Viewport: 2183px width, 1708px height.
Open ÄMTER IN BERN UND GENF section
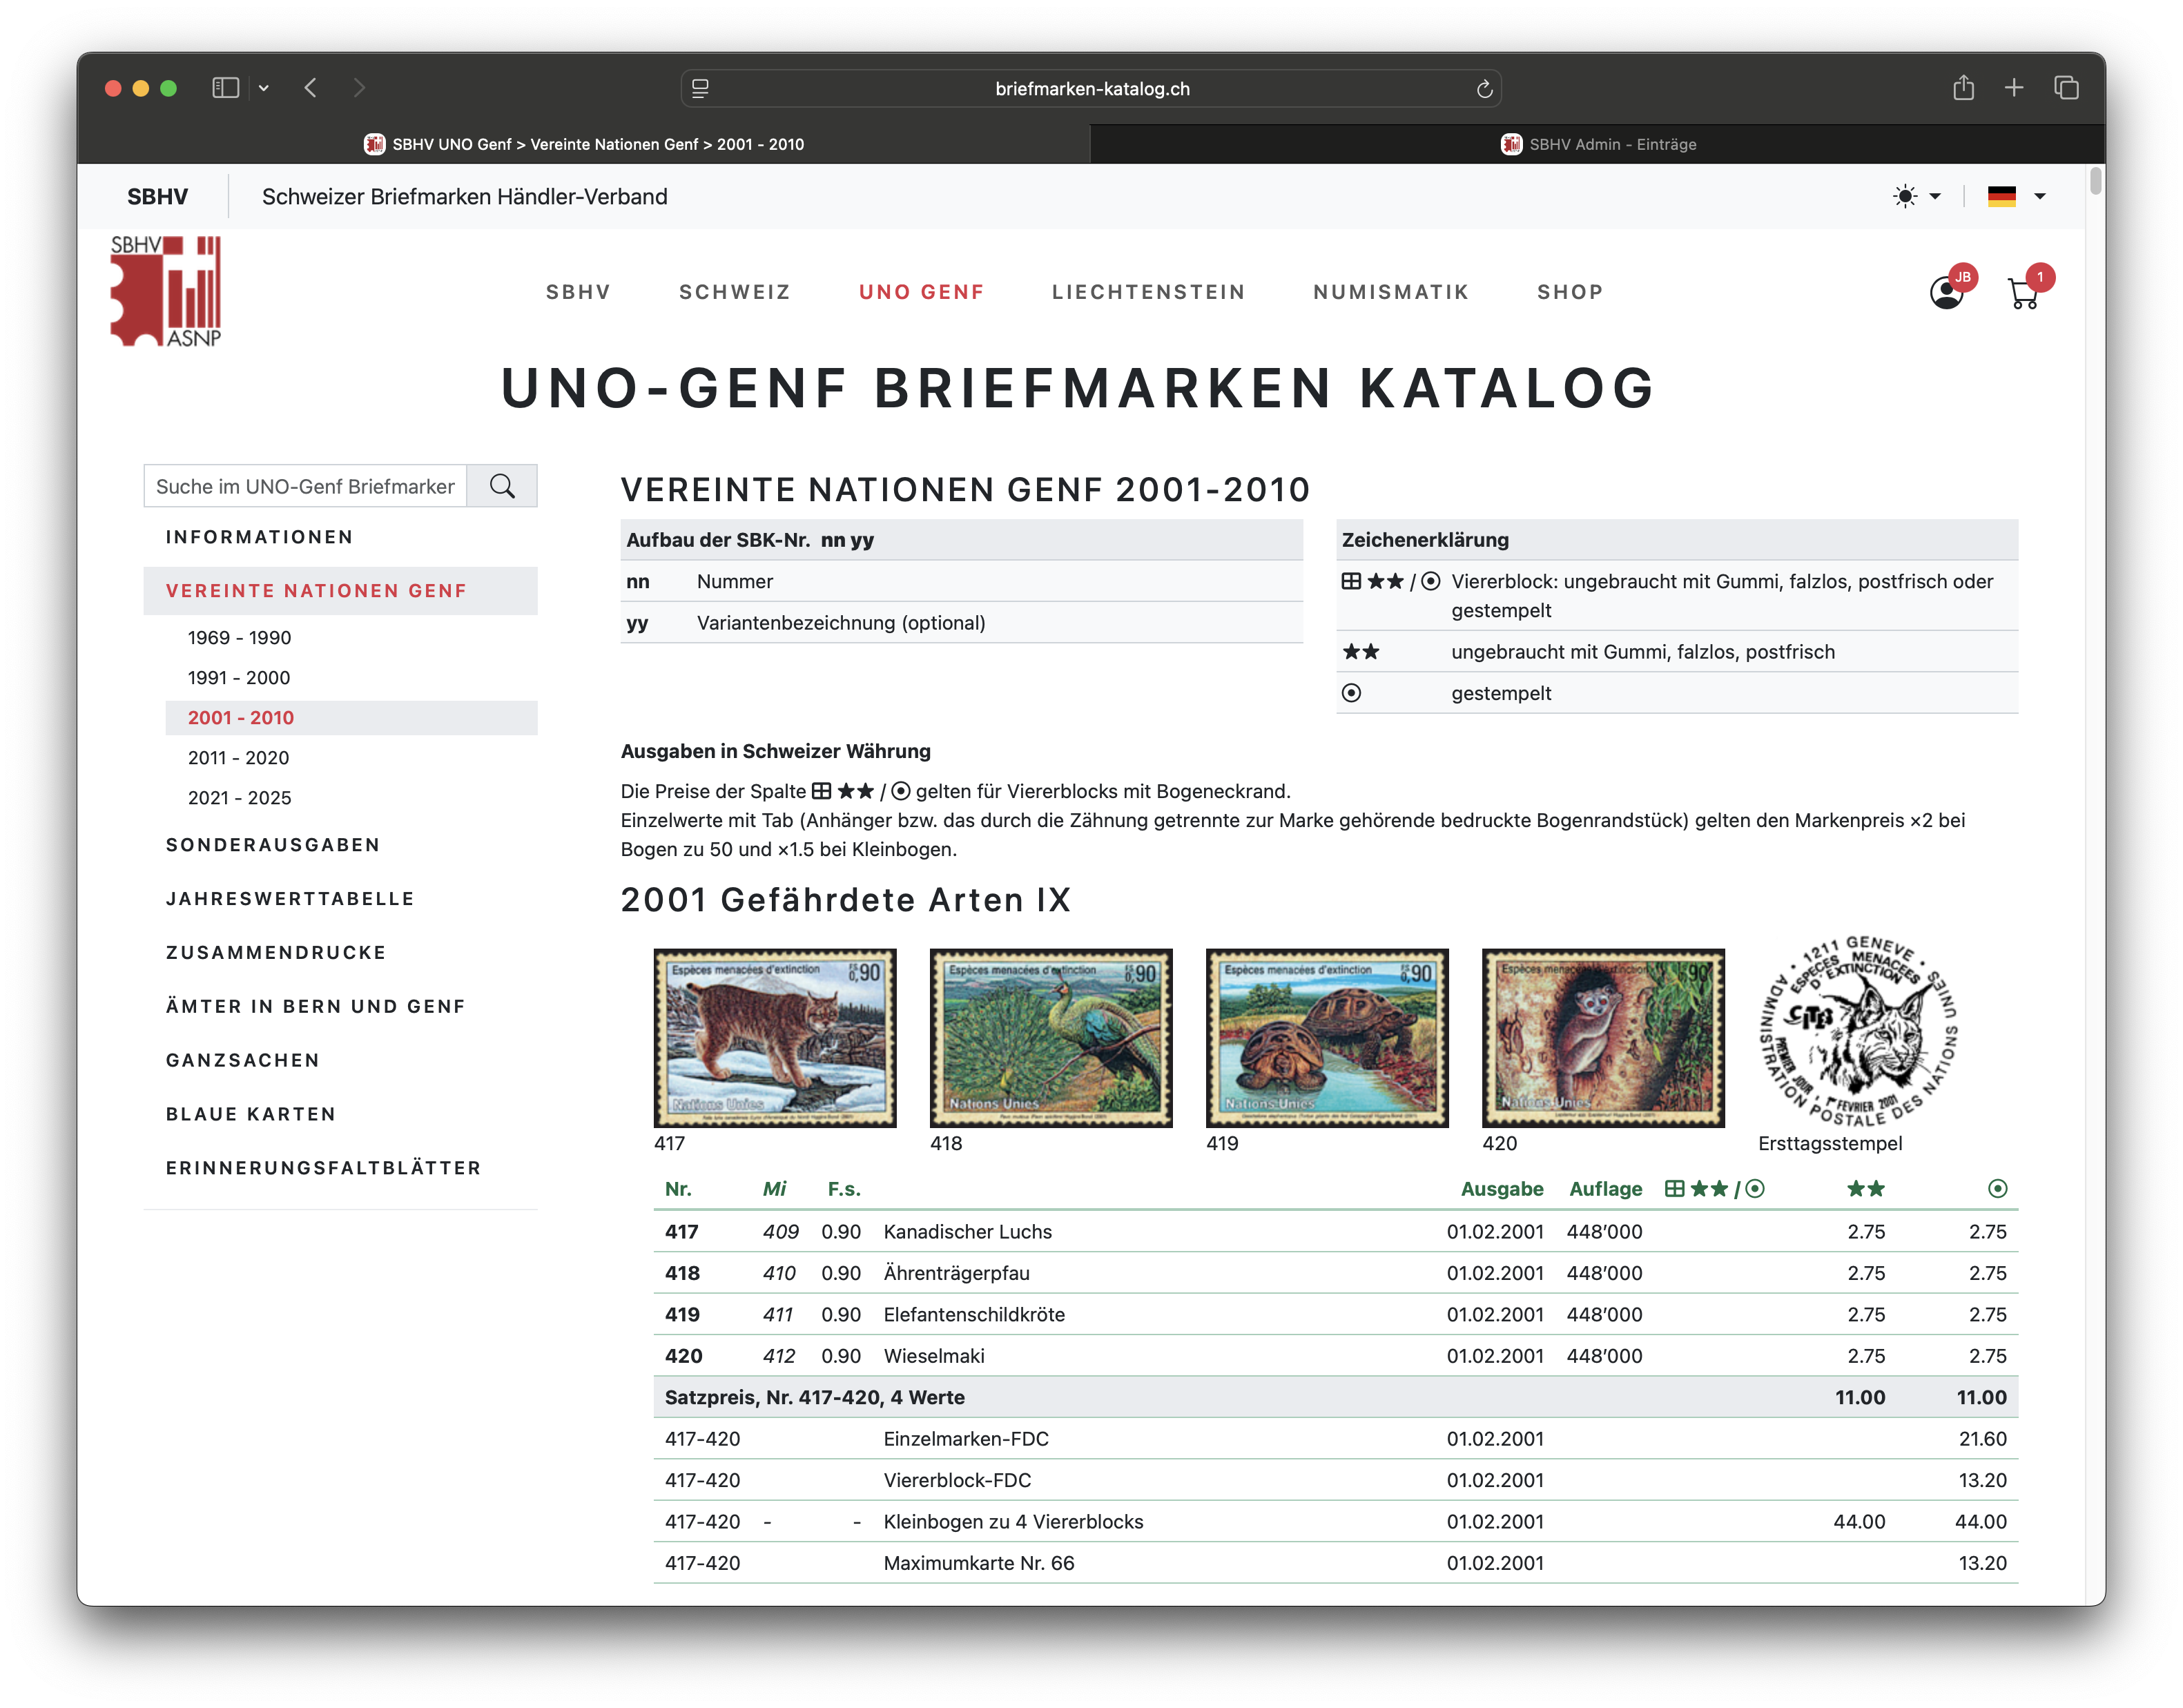[316, 1007]
